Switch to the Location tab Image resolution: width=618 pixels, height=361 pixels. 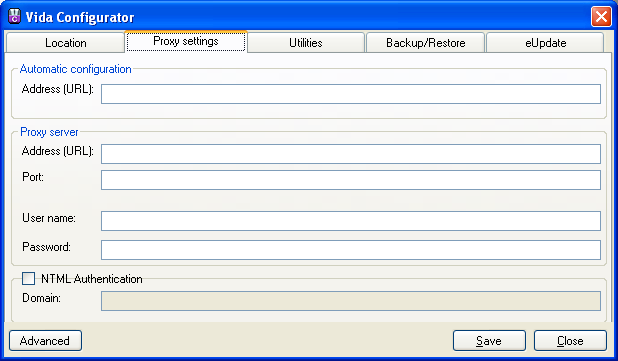click(65, 43)
